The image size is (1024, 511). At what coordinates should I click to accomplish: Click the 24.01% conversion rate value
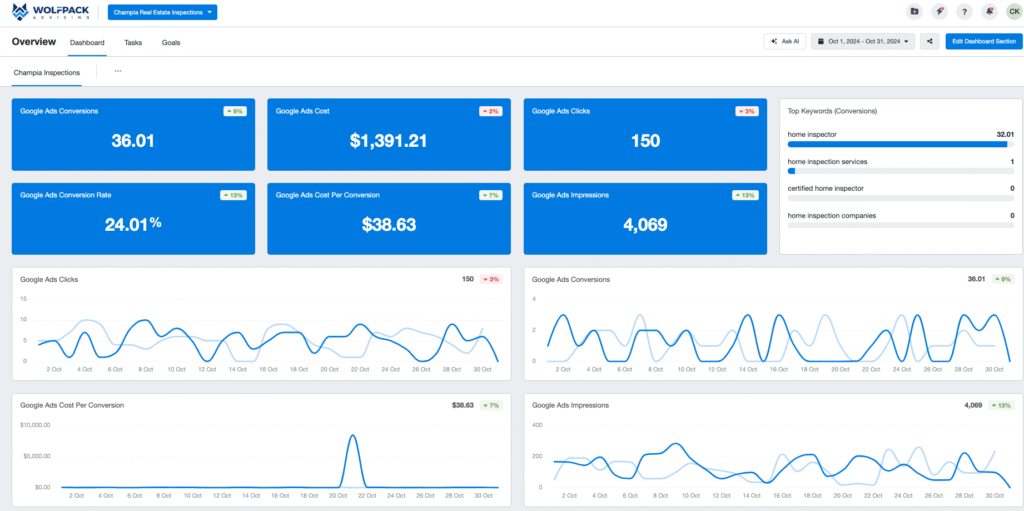pyautogui.click(x=133, y=224)
